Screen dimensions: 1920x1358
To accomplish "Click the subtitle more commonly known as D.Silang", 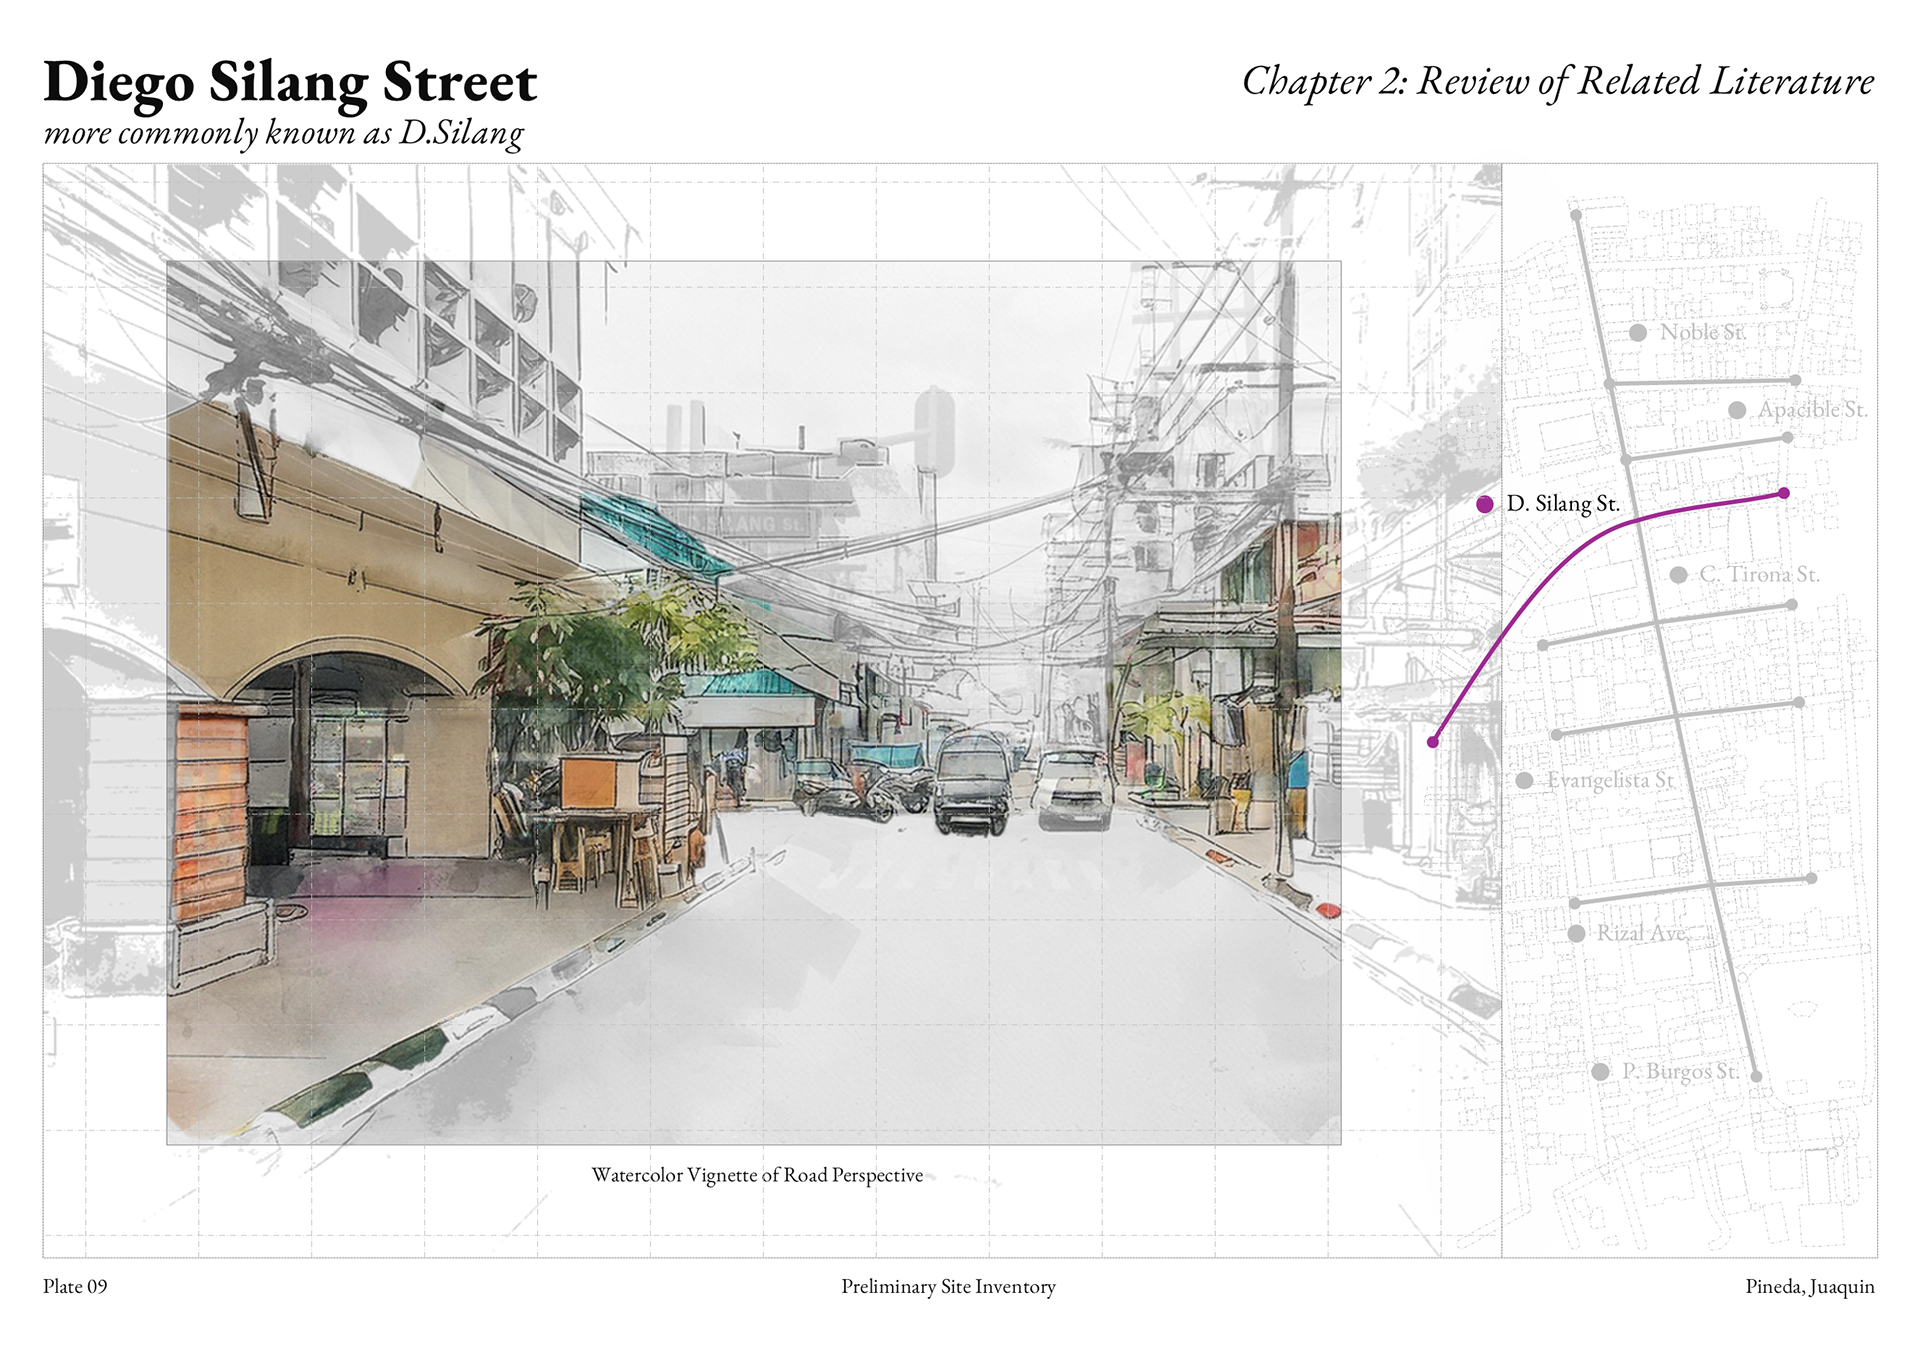I will pos(283,133).
